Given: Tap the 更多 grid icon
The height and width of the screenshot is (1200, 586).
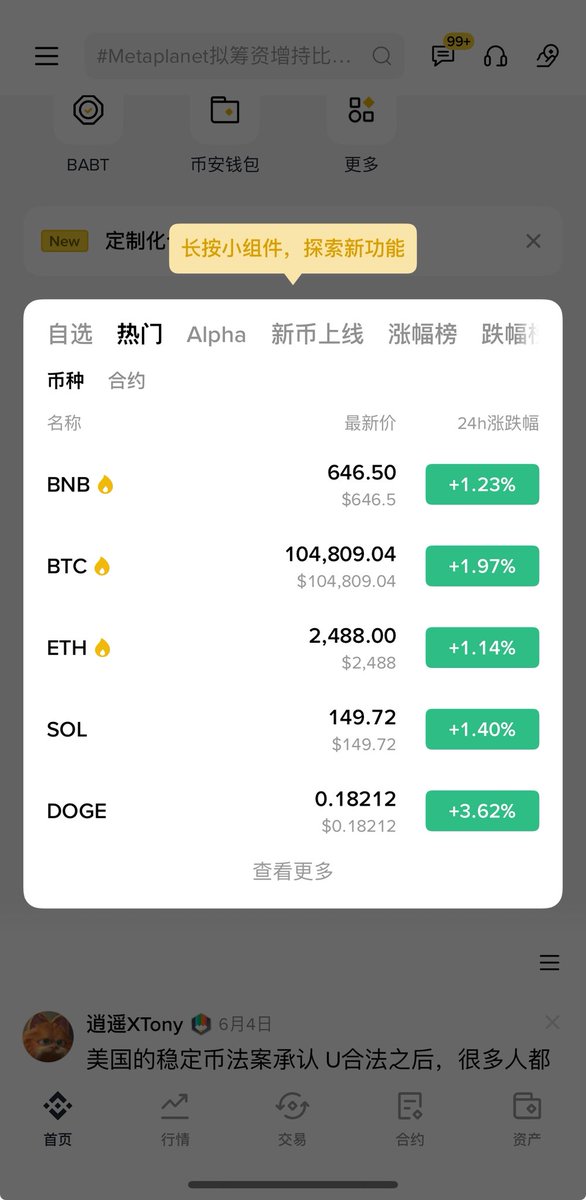Looking at the screenshot, I should (361, 110).
